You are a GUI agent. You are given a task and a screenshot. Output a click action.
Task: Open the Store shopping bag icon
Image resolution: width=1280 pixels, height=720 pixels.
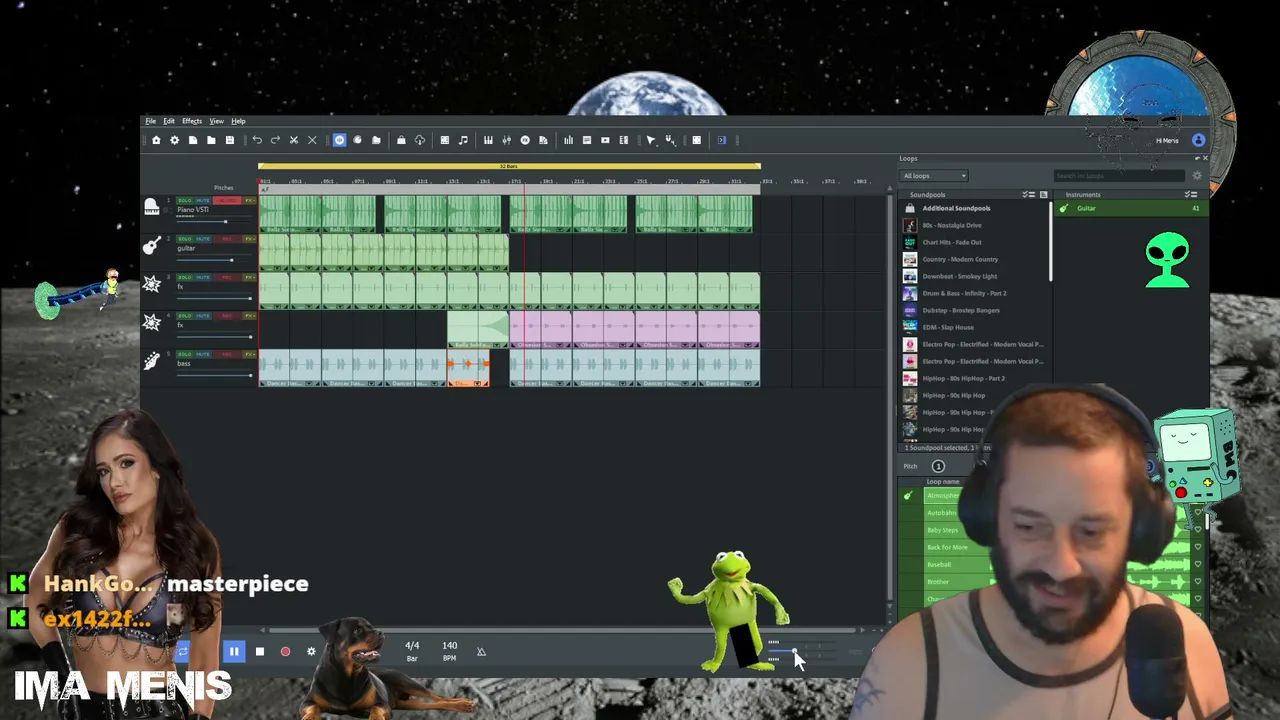401,140
